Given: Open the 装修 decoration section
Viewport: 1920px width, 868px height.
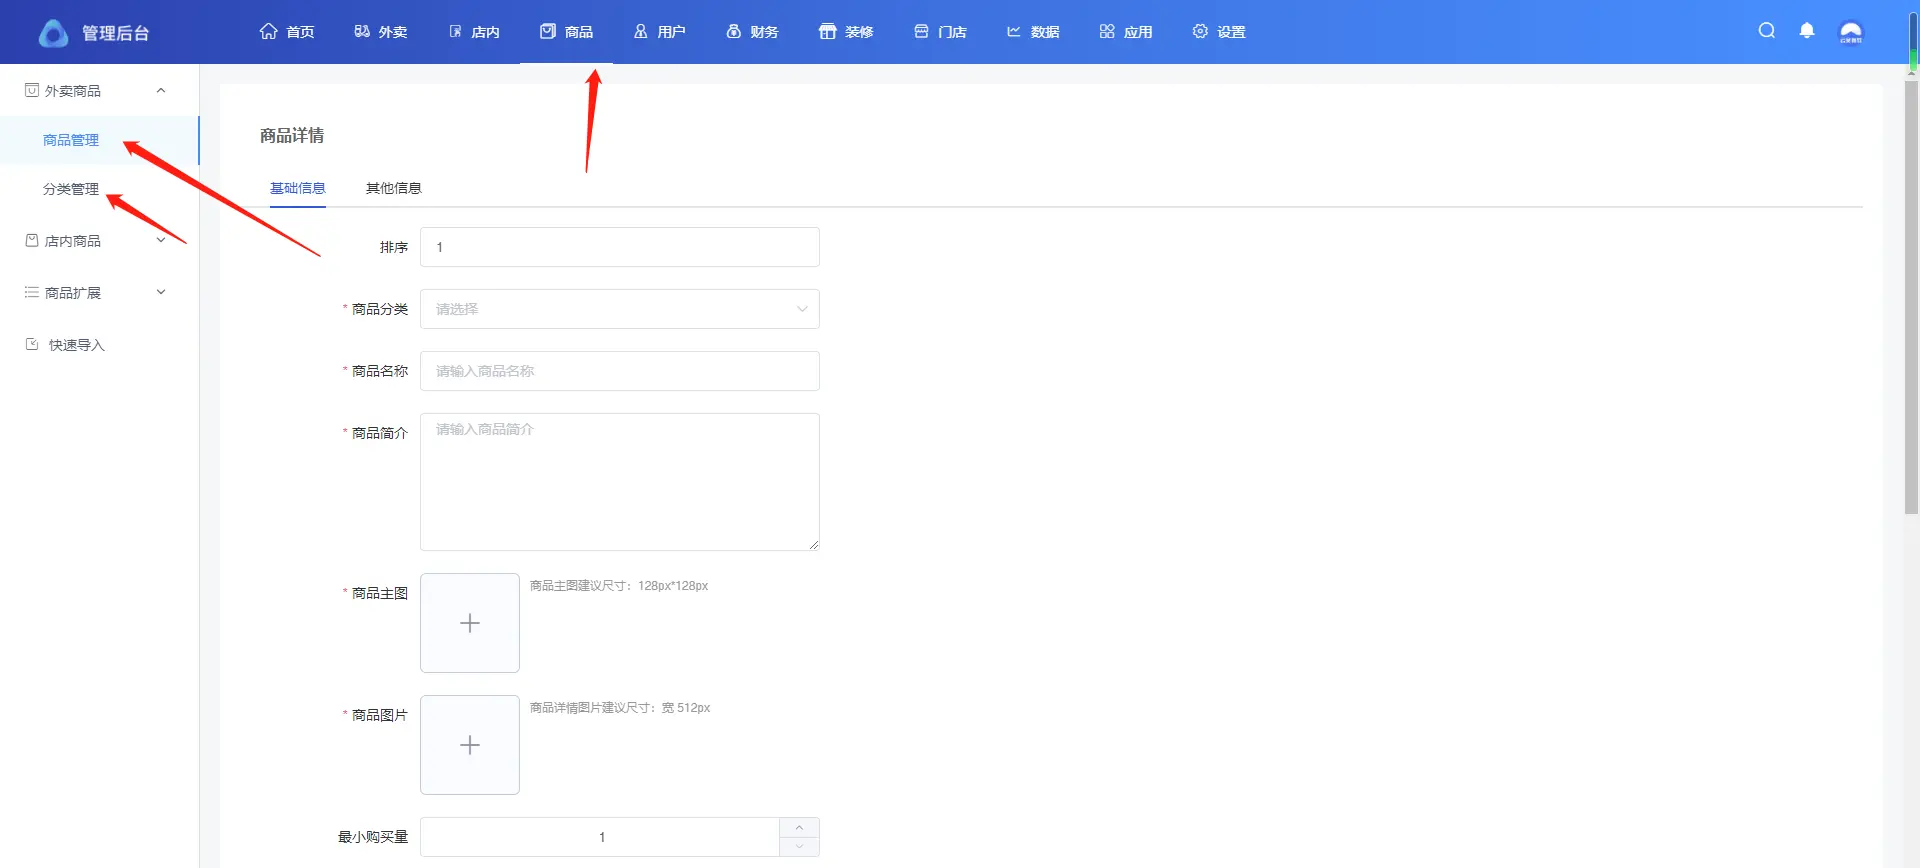Looking at the screenshot, I should pos(846,32).
